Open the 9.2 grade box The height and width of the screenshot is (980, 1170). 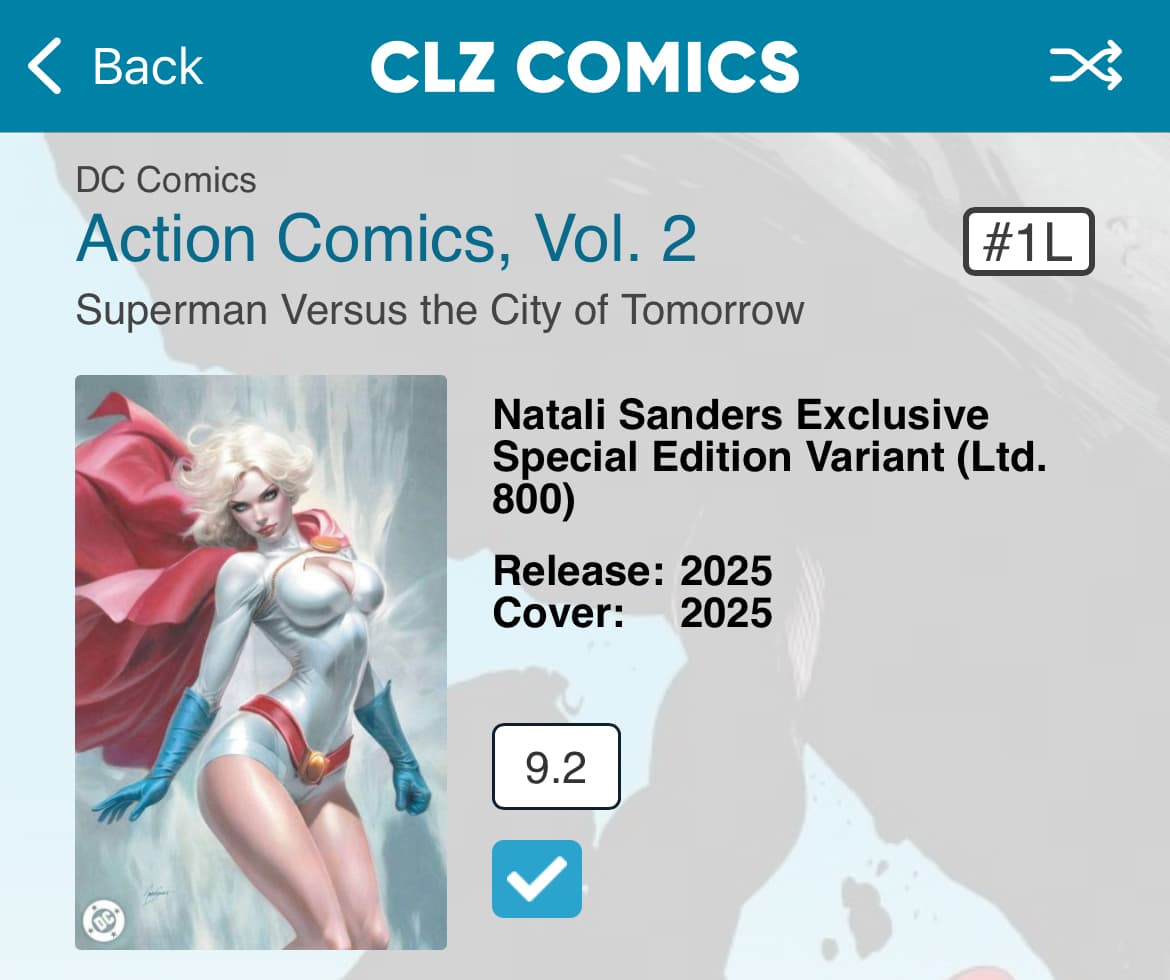556,767
